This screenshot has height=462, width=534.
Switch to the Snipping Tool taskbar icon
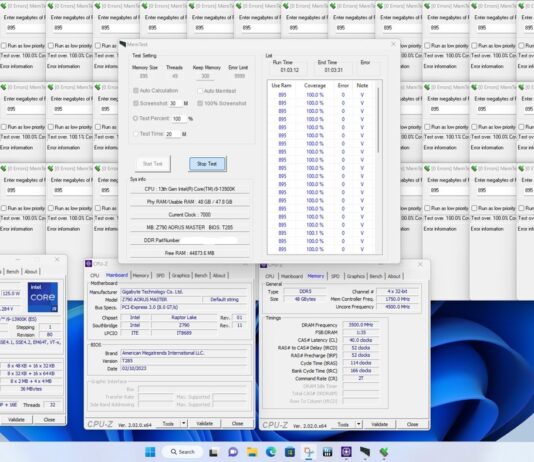coord(309,452)
